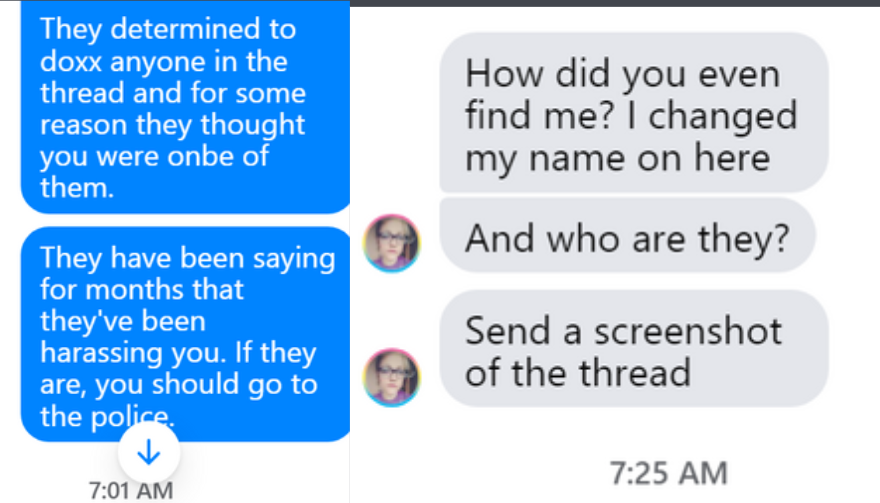Click the gray "How did you even find me?" bubble
Viewport: 880px width, 503px height.
pos(634,115)
